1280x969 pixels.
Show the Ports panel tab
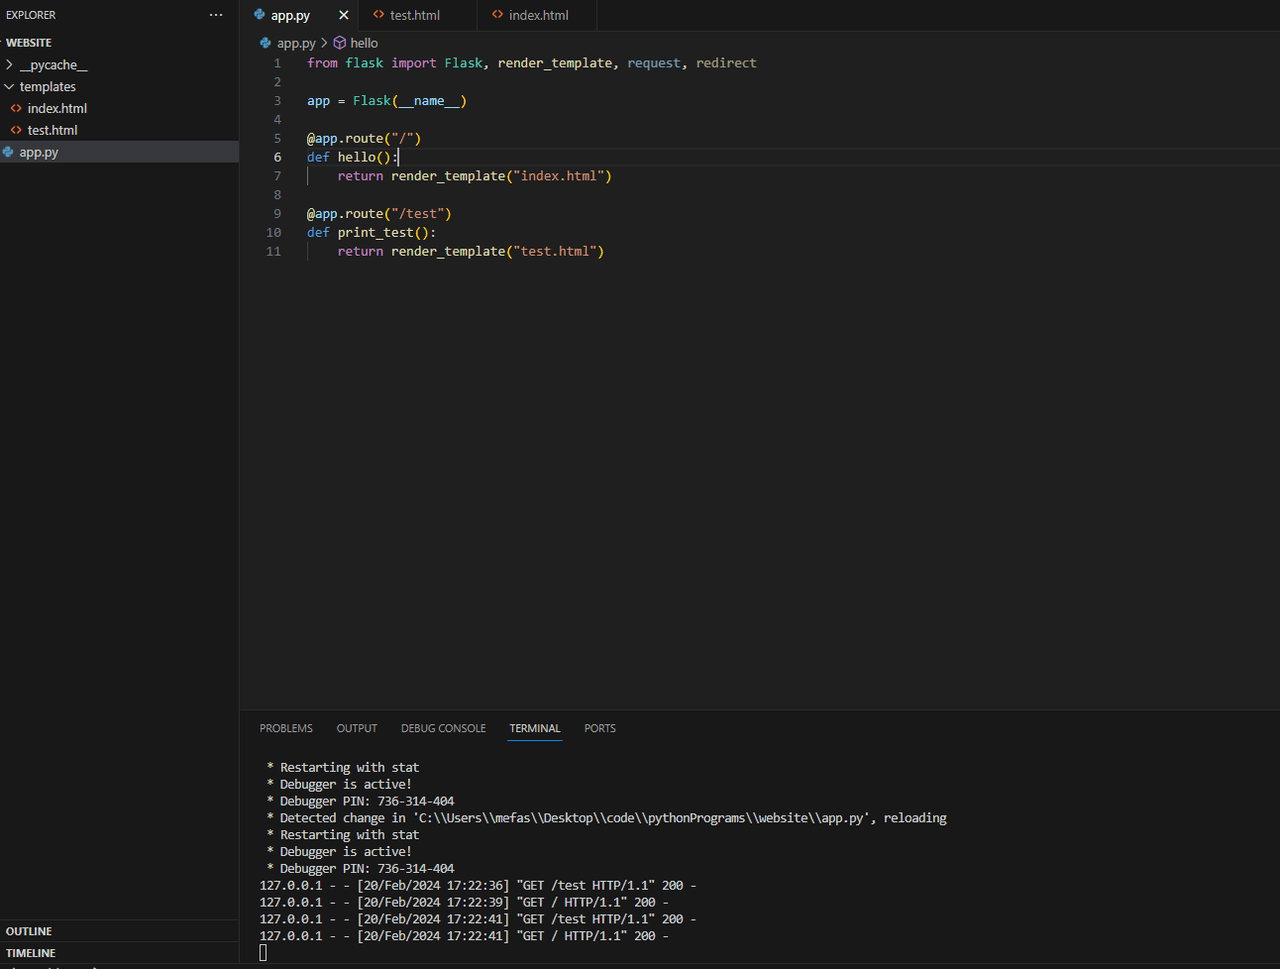(600, 728)
